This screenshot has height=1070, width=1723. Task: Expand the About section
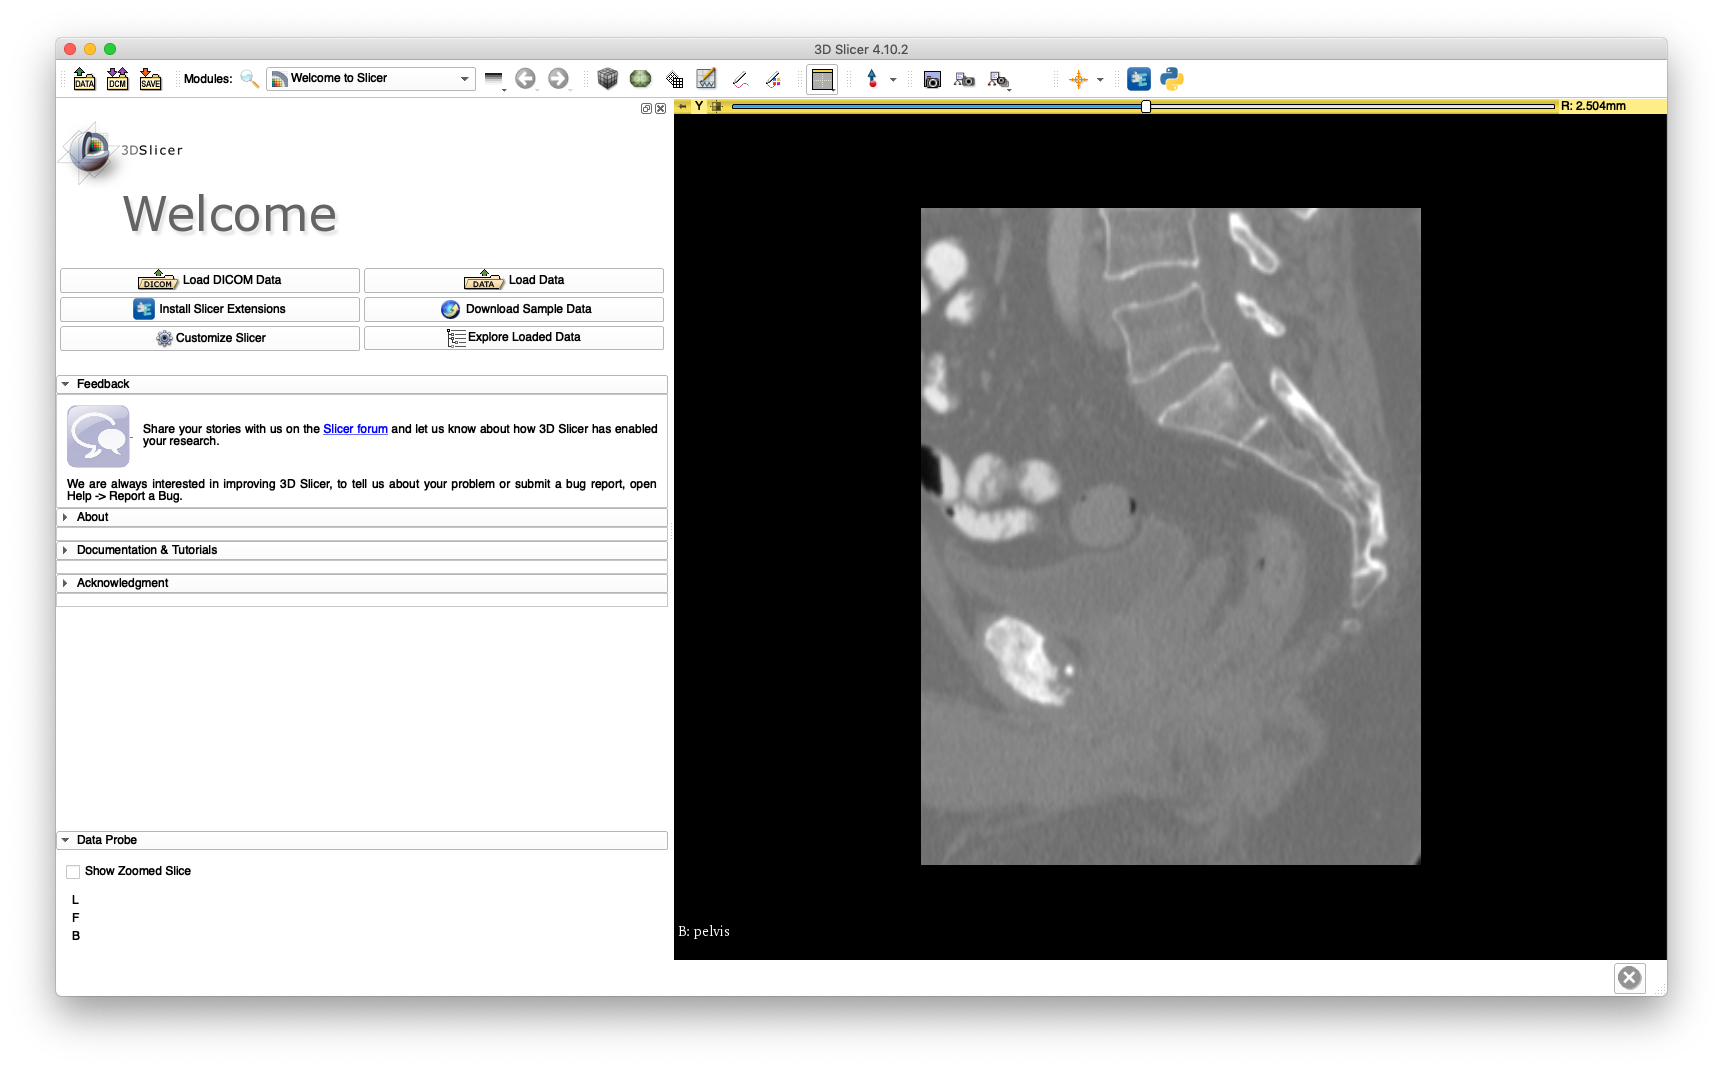pyautogui.click(x=362, y=517)
